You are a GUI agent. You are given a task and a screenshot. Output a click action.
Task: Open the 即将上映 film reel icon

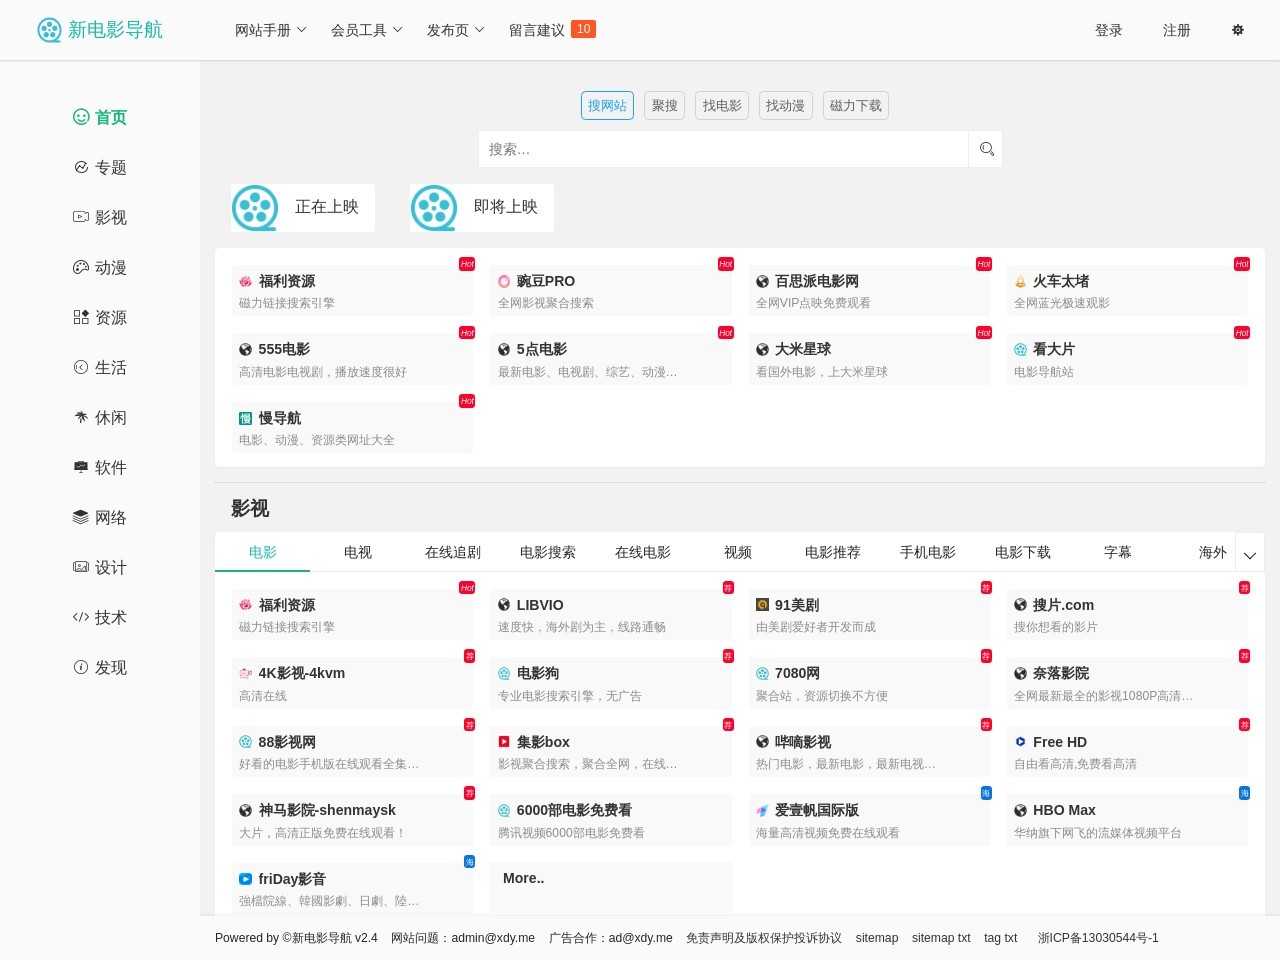click(x=434, y=207)
